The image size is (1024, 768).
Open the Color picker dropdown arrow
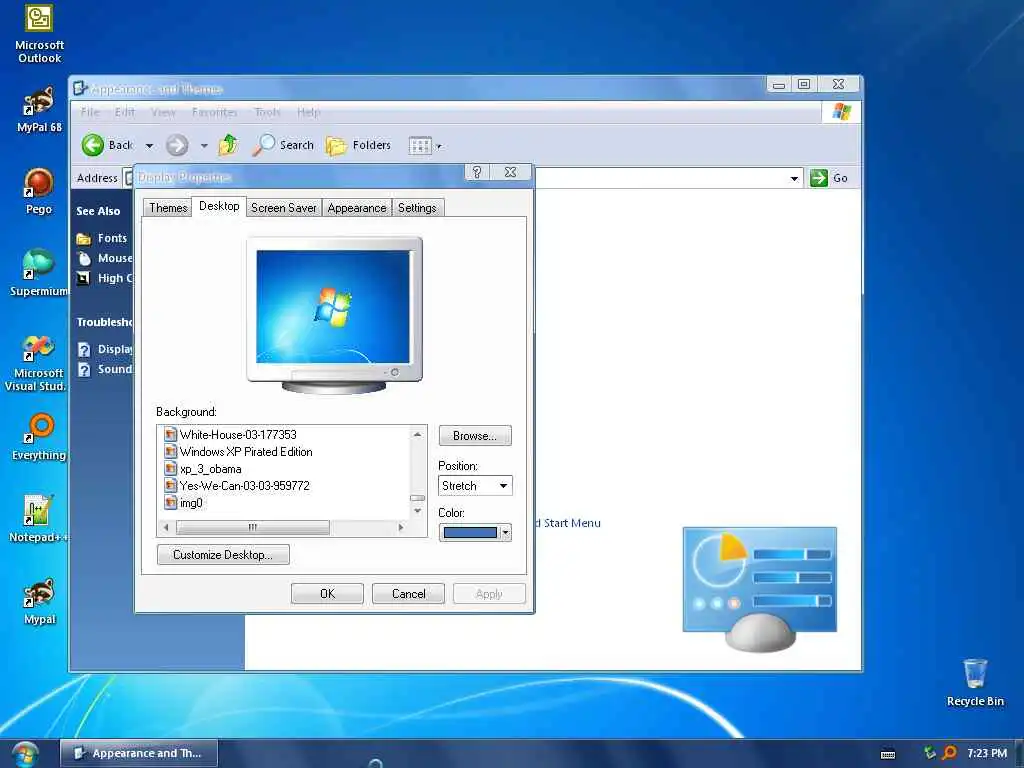point(505,532)
